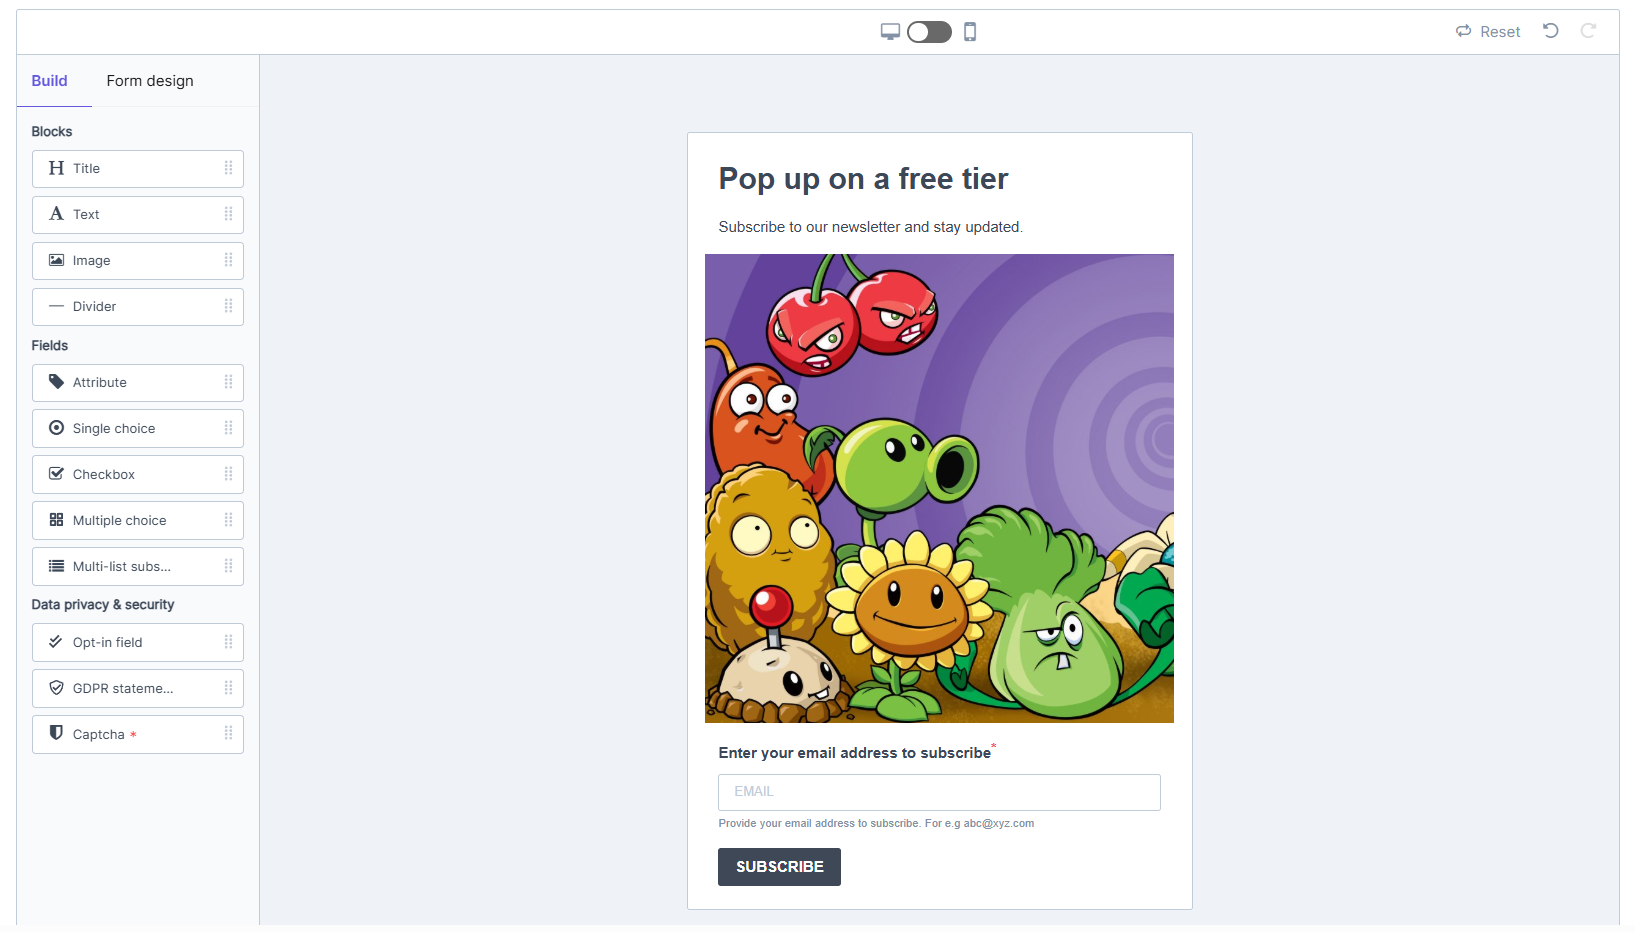Click the drag handle on Attribute field

[228, 383]
